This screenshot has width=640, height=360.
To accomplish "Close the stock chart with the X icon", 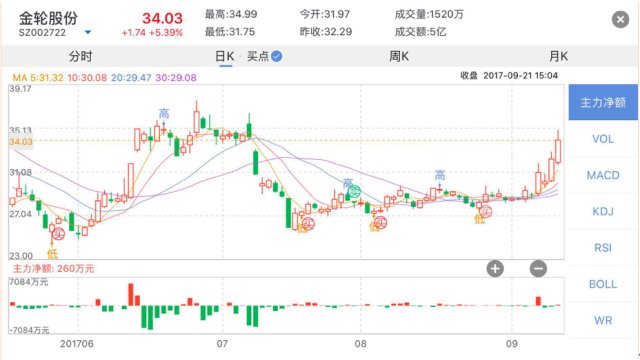I will pos(620,20).
